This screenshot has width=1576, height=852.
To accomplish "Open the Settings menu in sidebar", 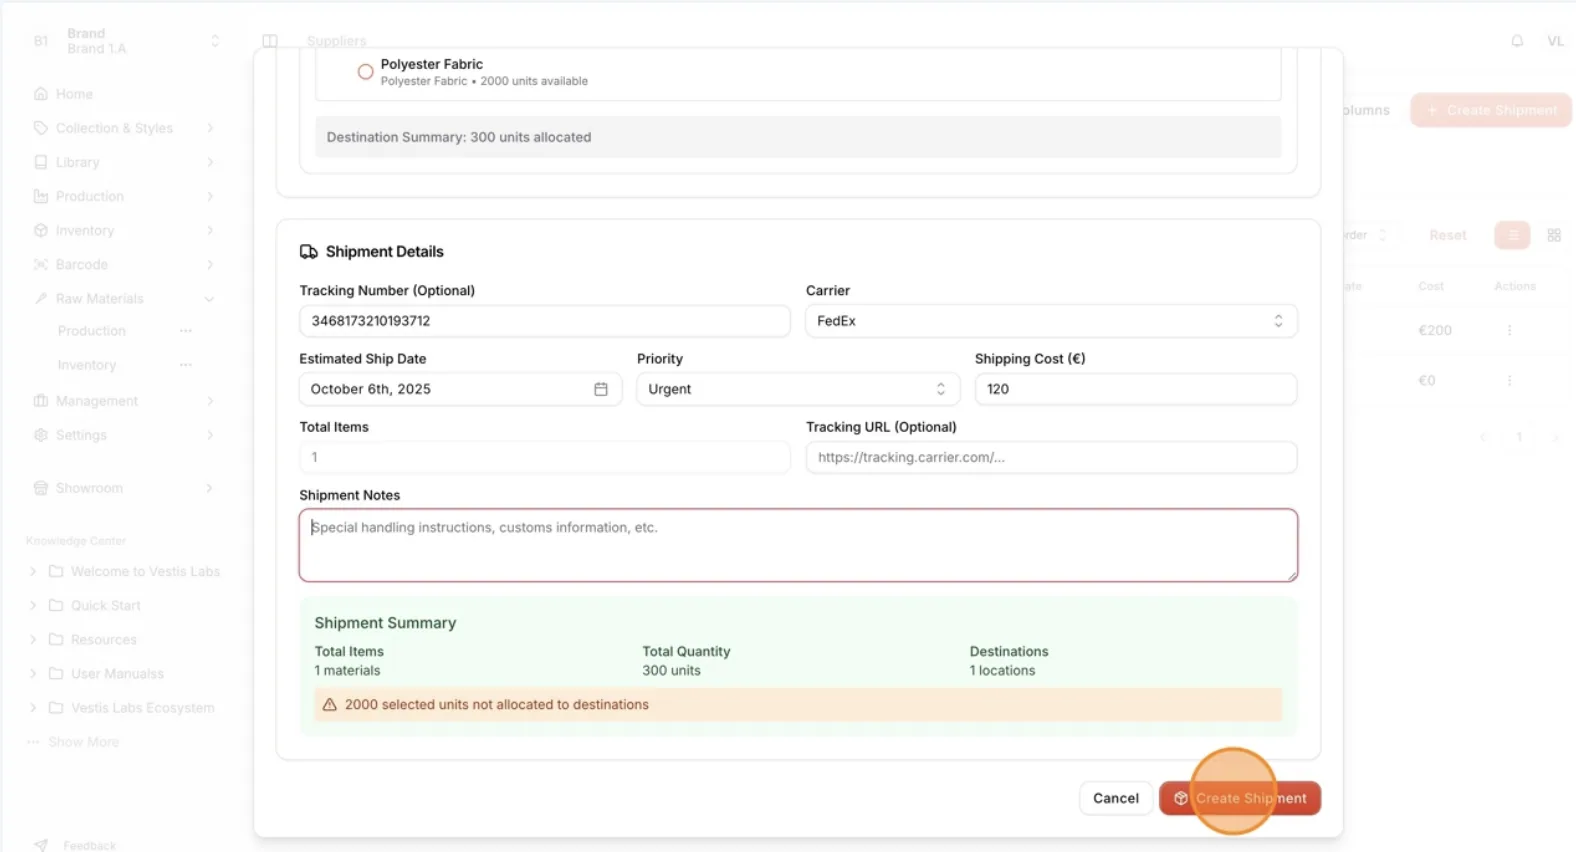I will pos(125,435).
